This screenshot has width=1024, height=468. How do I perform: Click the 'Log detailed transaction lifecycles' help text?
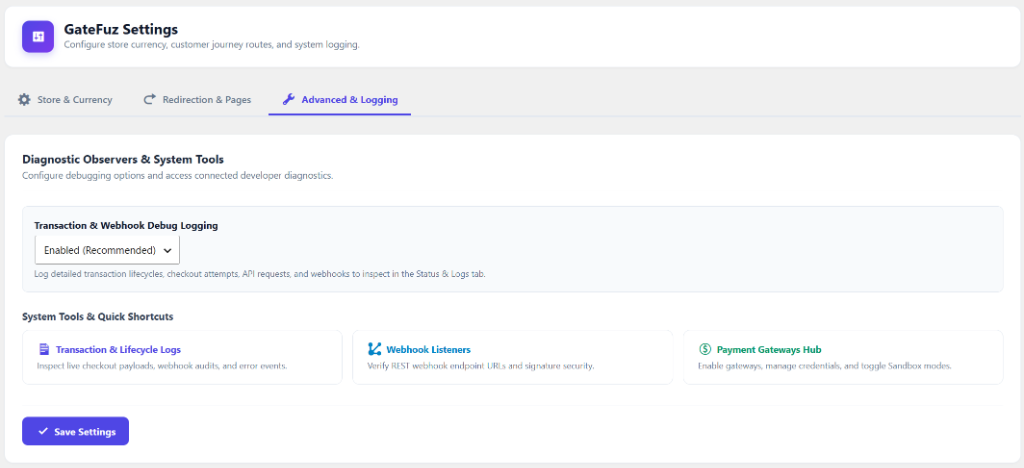coord(260,274)
